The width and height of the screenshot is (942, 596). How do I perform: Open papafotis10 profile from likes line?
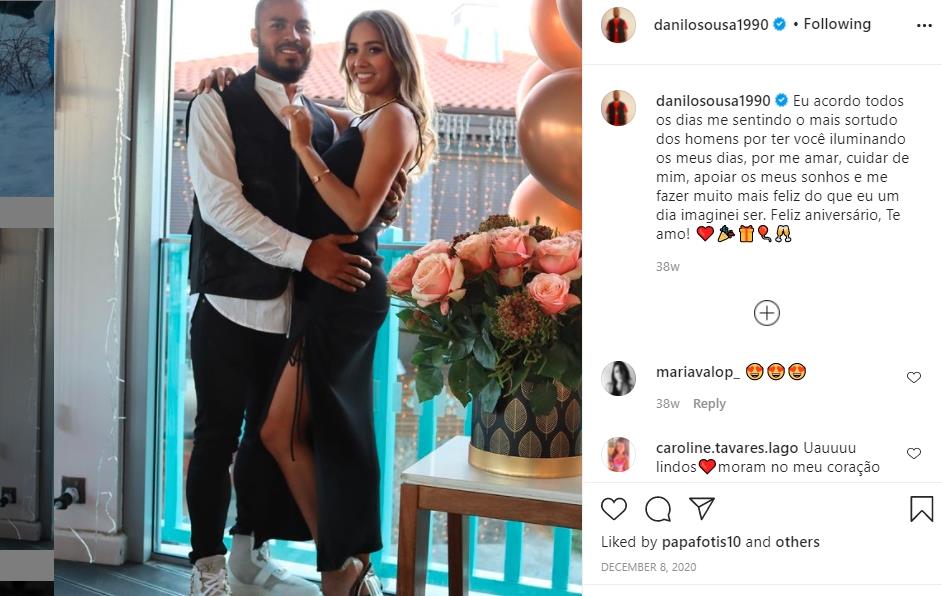point(701,542)
